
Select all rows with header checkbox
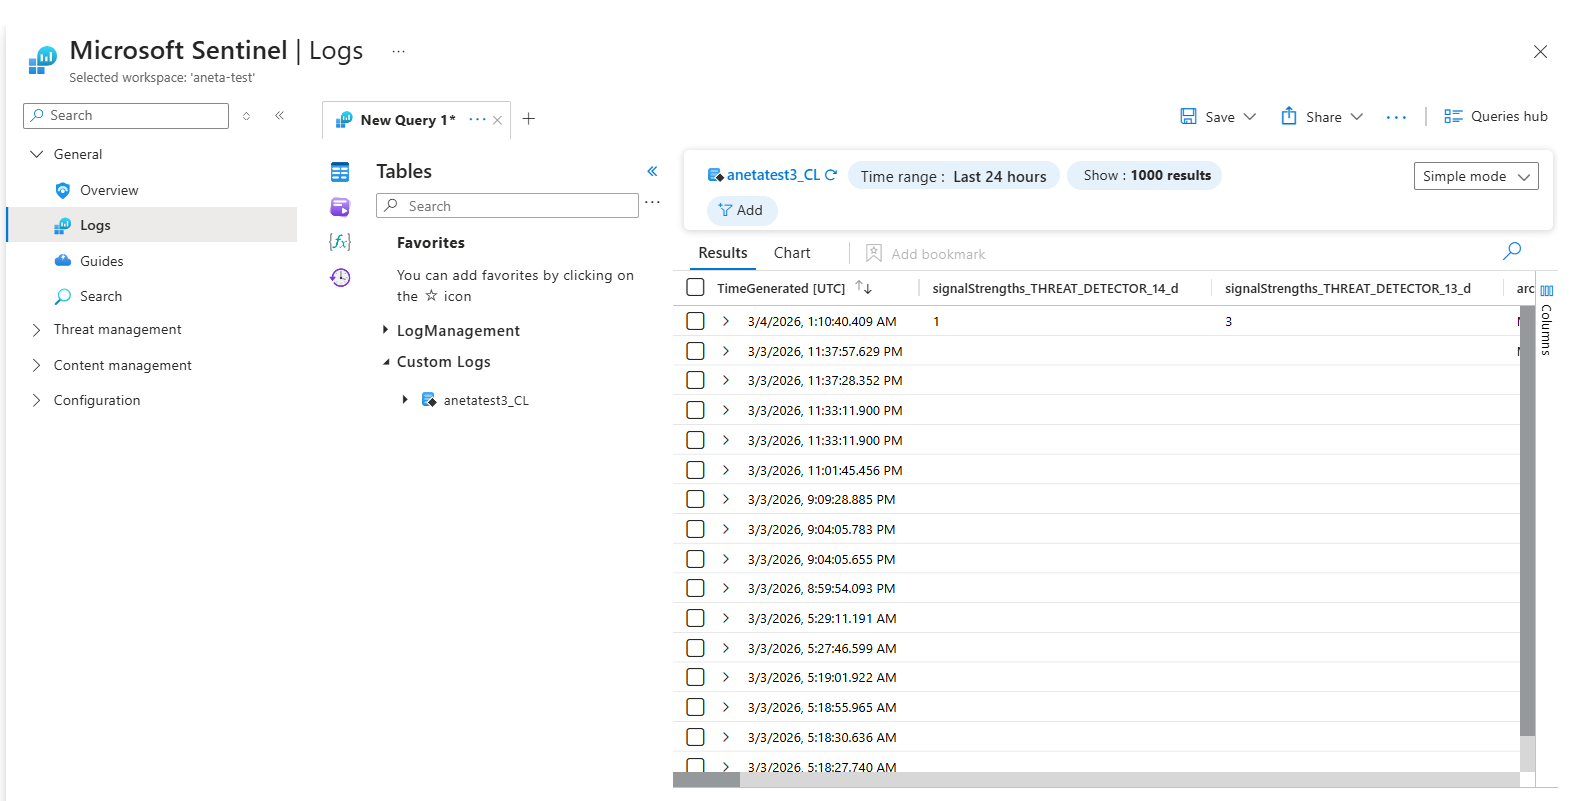pyautogui.click(x=695, y=287)
